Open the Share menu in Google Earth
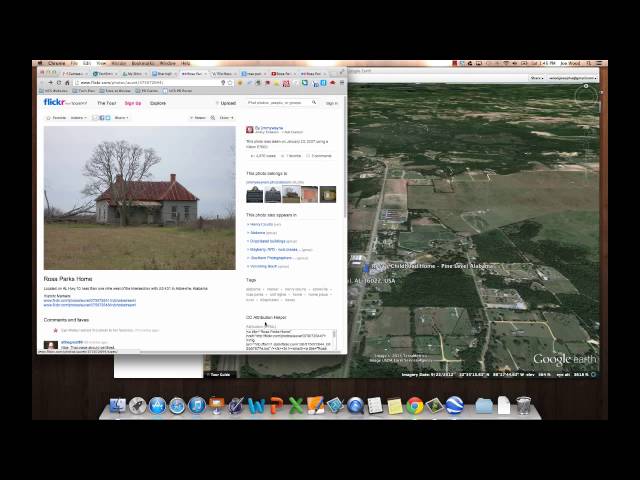Screen dimensions: 640x480 536,78
